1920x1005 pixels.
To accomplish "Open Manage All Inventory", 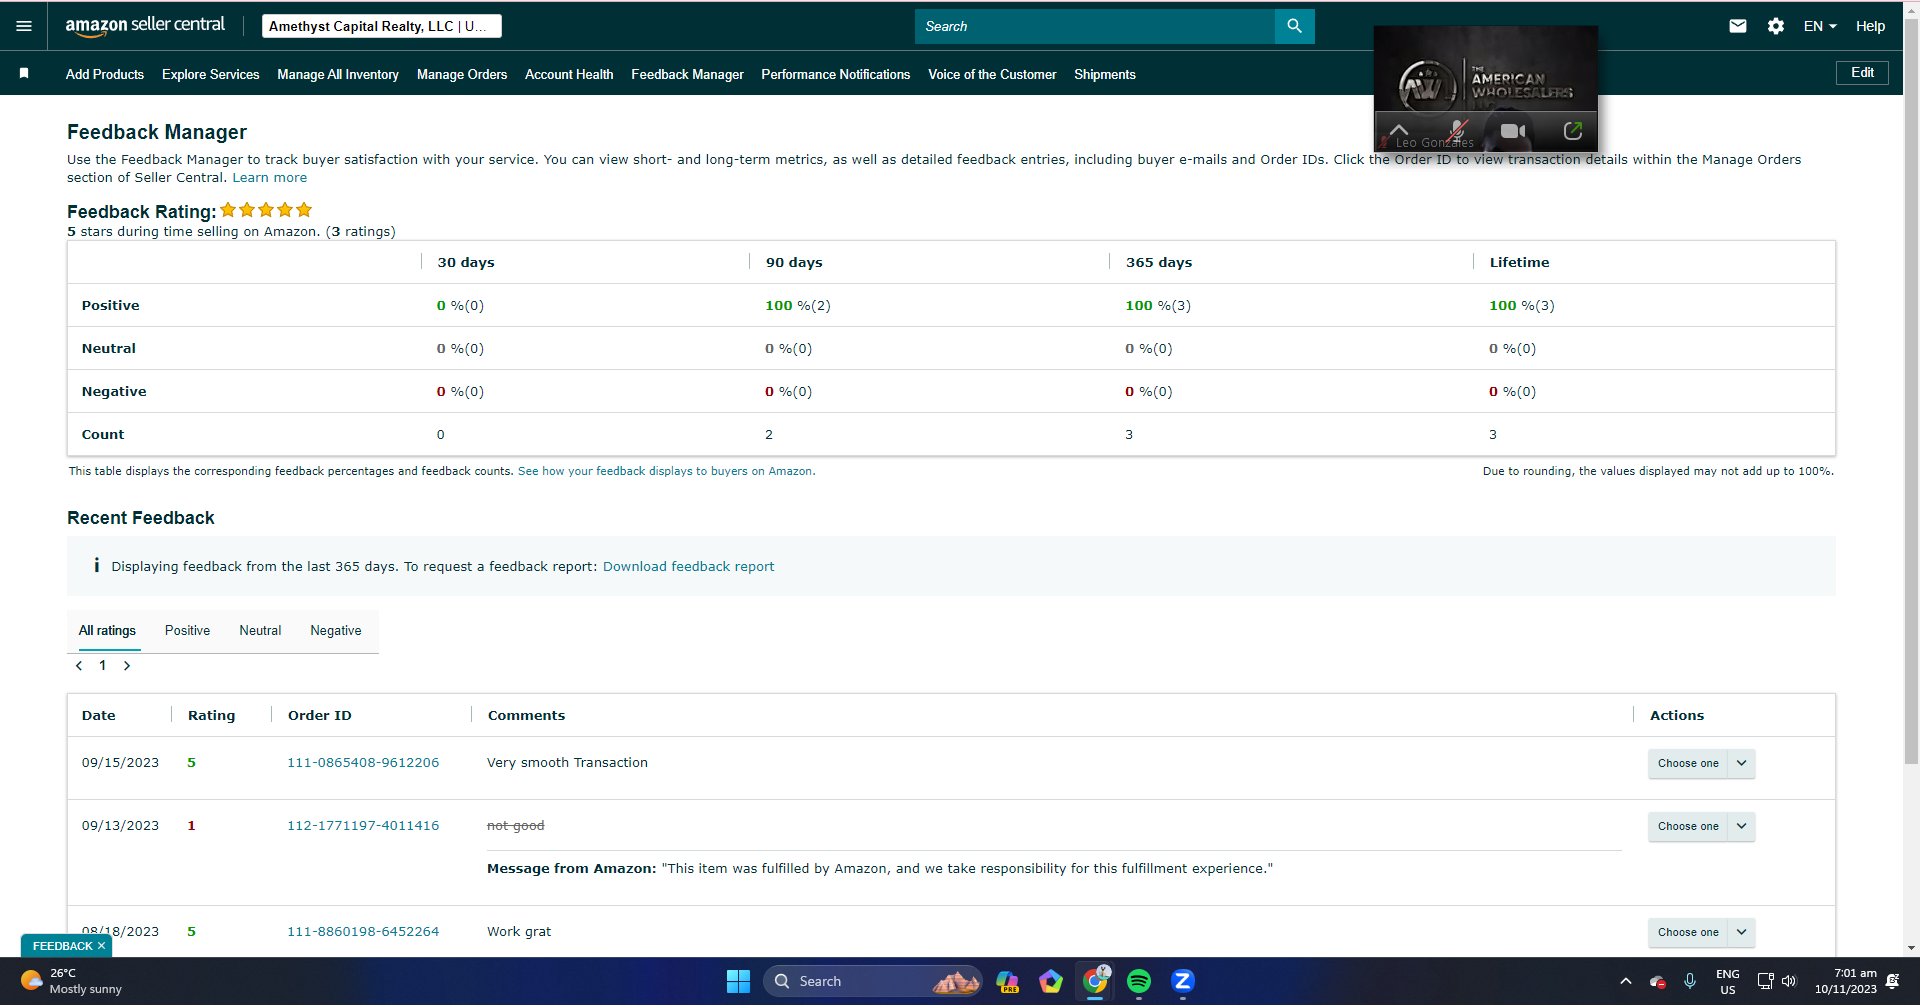I will click(338, 74).
